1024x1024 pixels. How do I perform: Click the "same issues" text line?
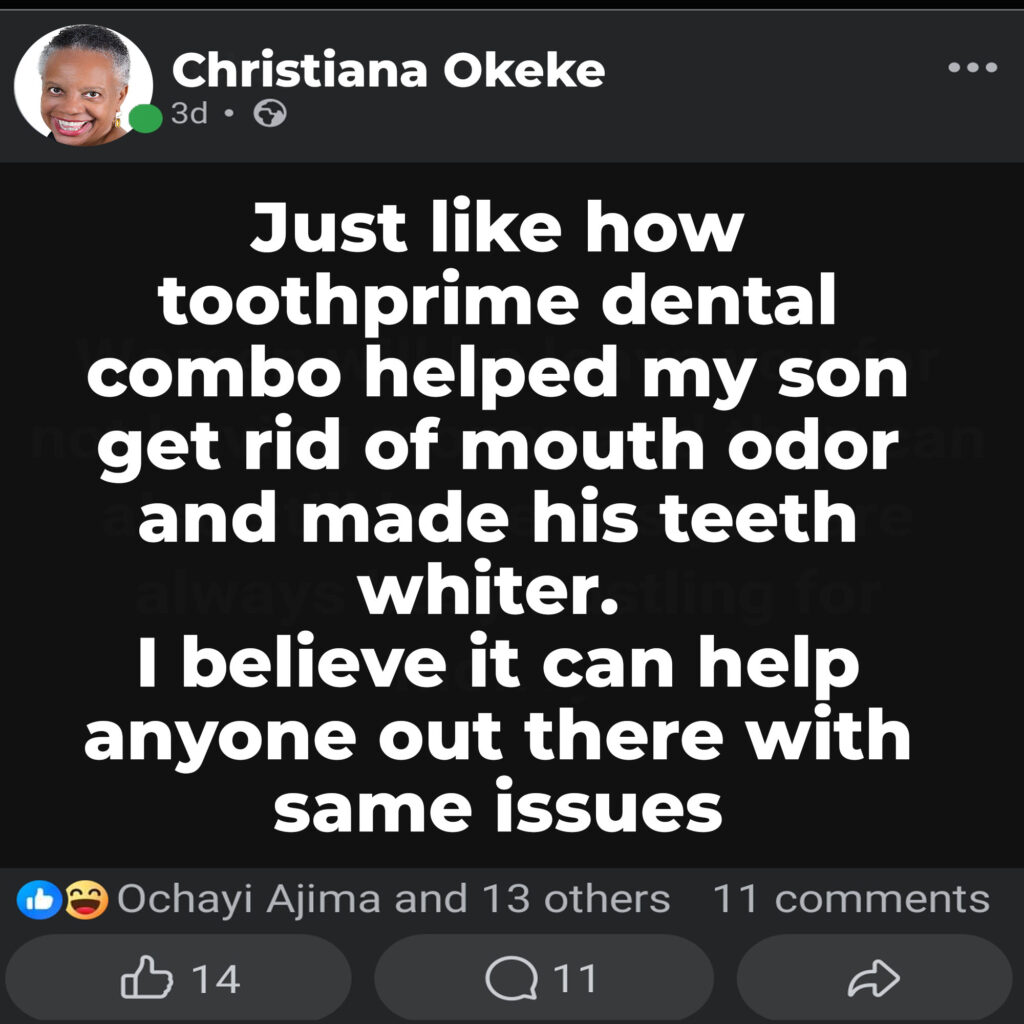click(x=497, y=807)
